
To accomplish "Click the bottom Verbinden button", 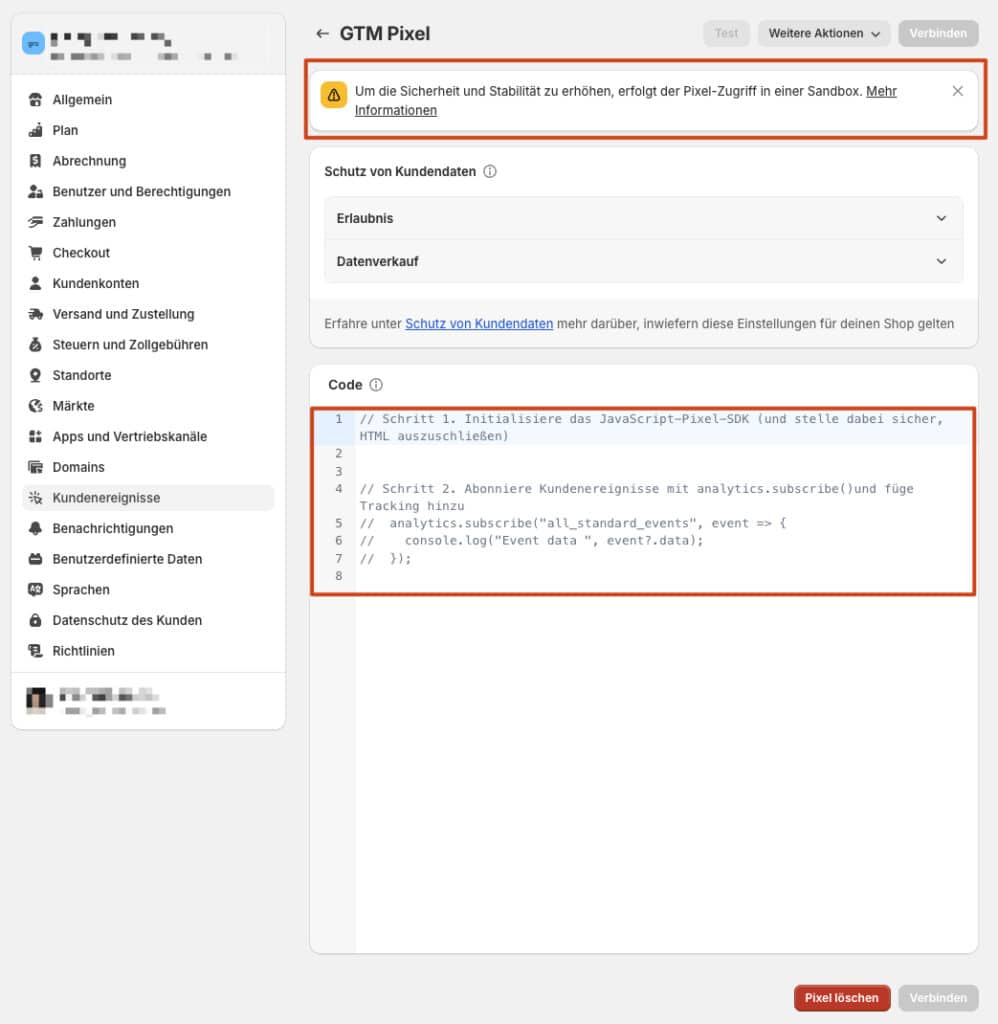I will 938,998.
